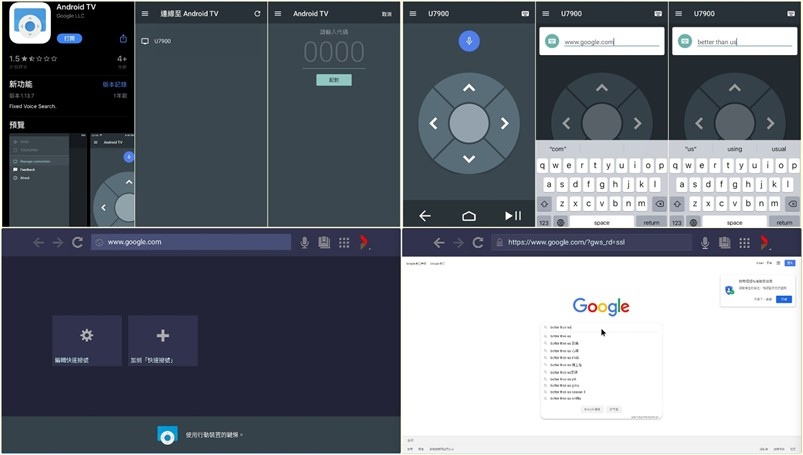Click the Google search box under logo
This screenshot has height=455, width=803.
pyautogui.click(x=601, y=327)
